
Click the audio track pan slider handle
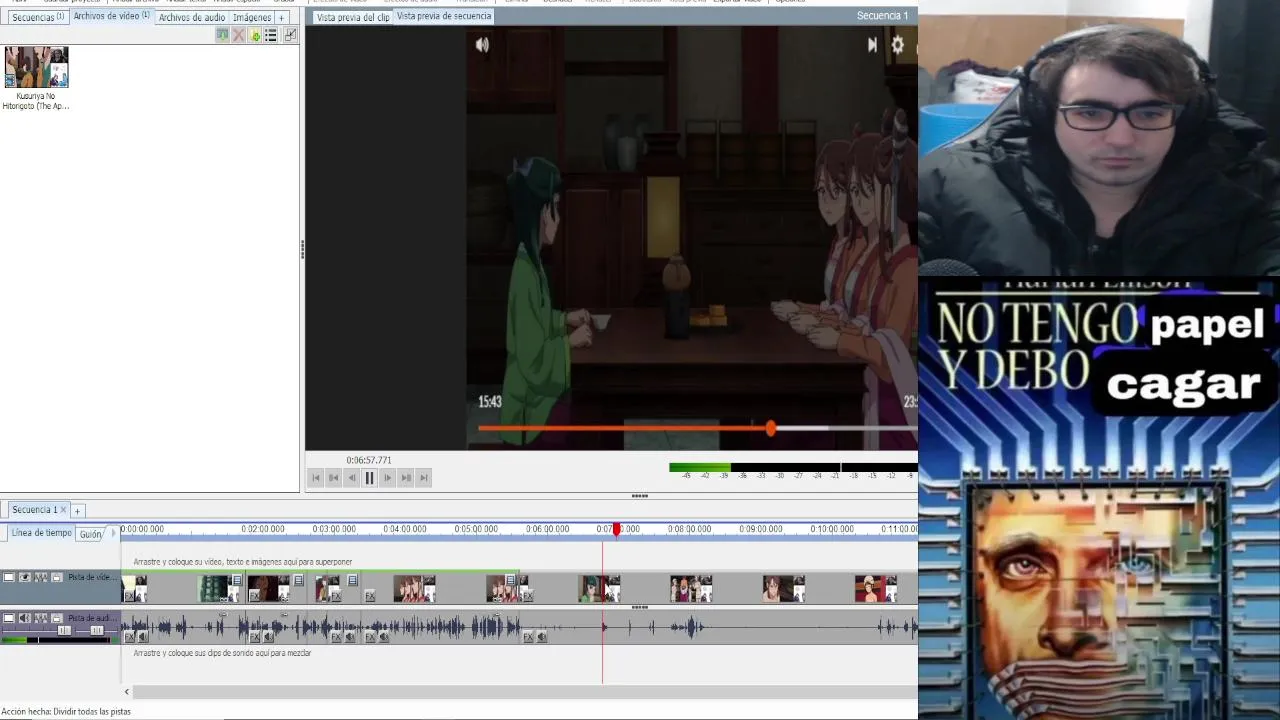pos(97,630)
